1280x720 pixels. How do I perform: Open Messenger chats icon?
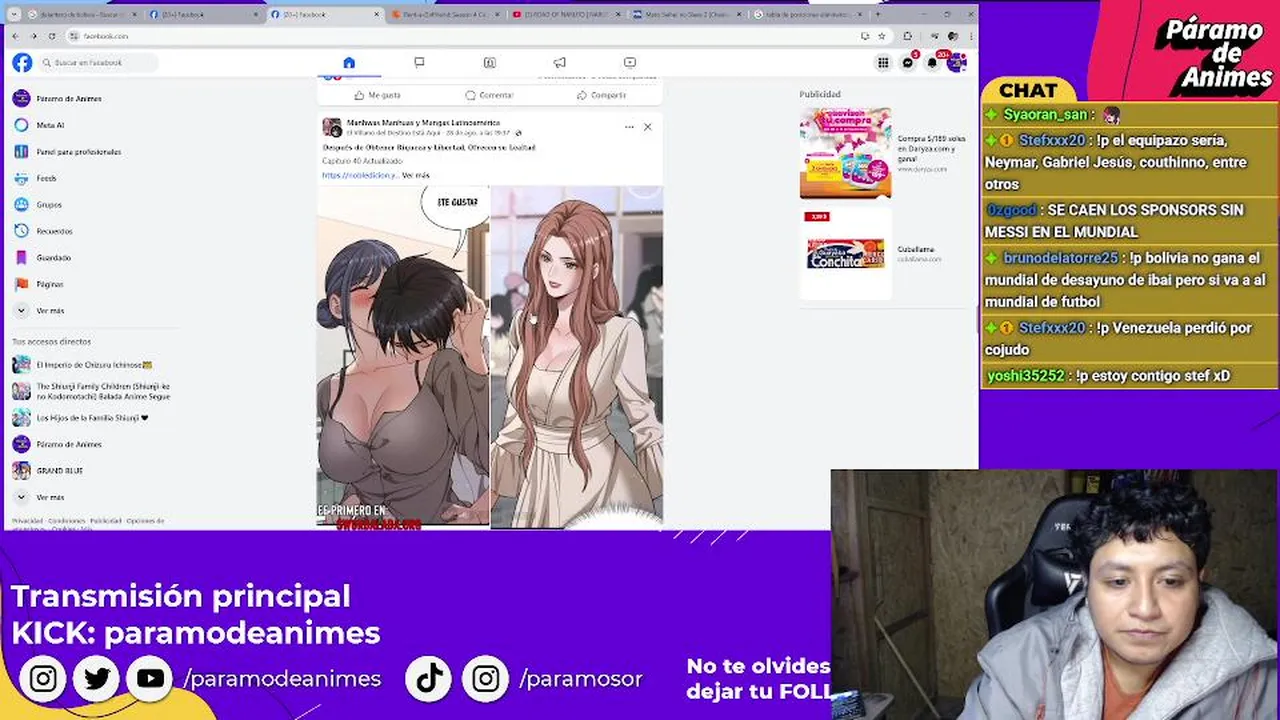click(x=908, y=63)
